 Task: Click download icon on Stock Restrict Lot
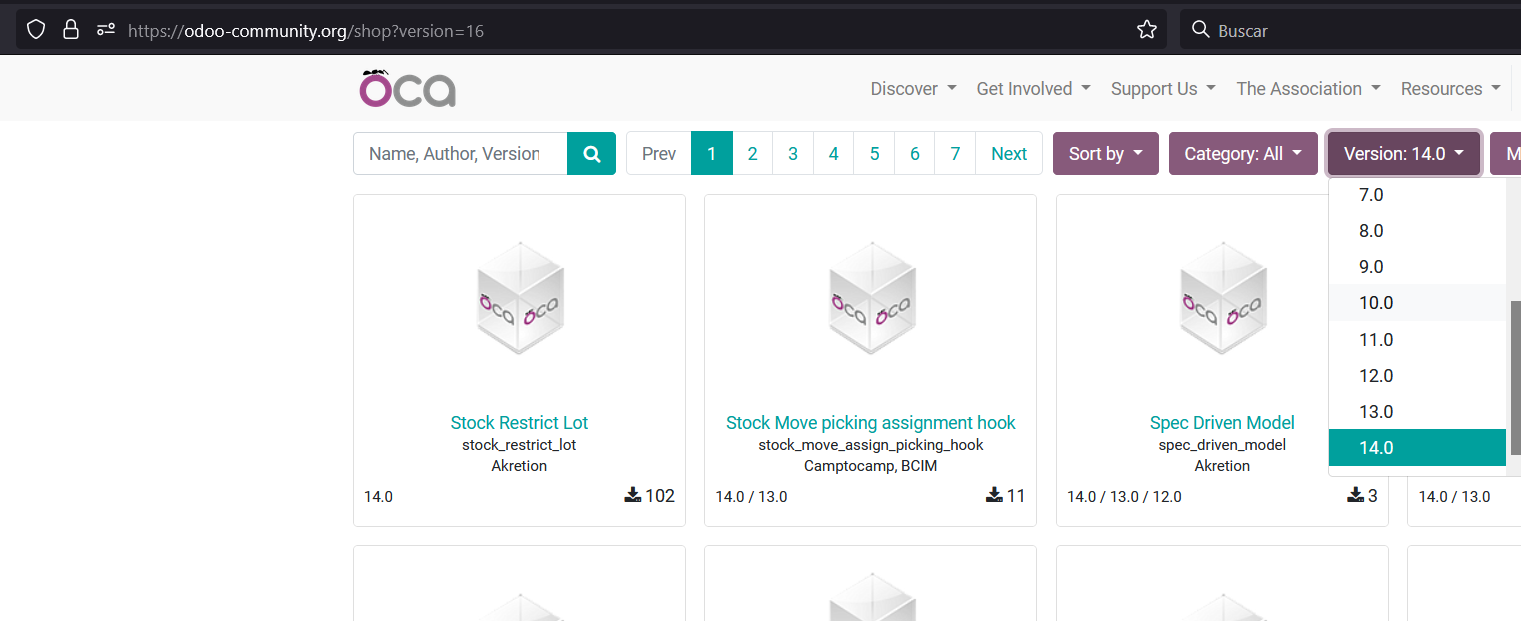(633, 495)
